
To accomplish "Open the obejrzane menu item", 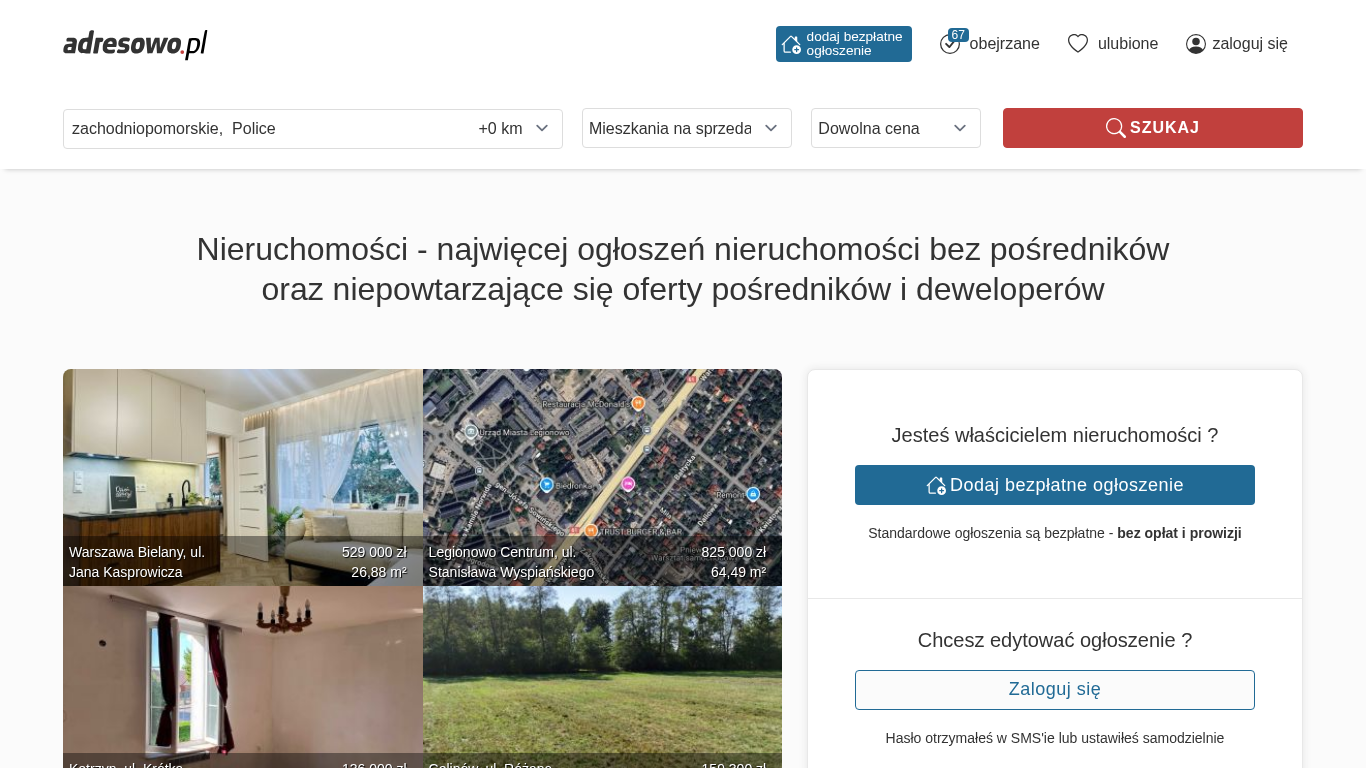I will click(x=1004, y=44).
